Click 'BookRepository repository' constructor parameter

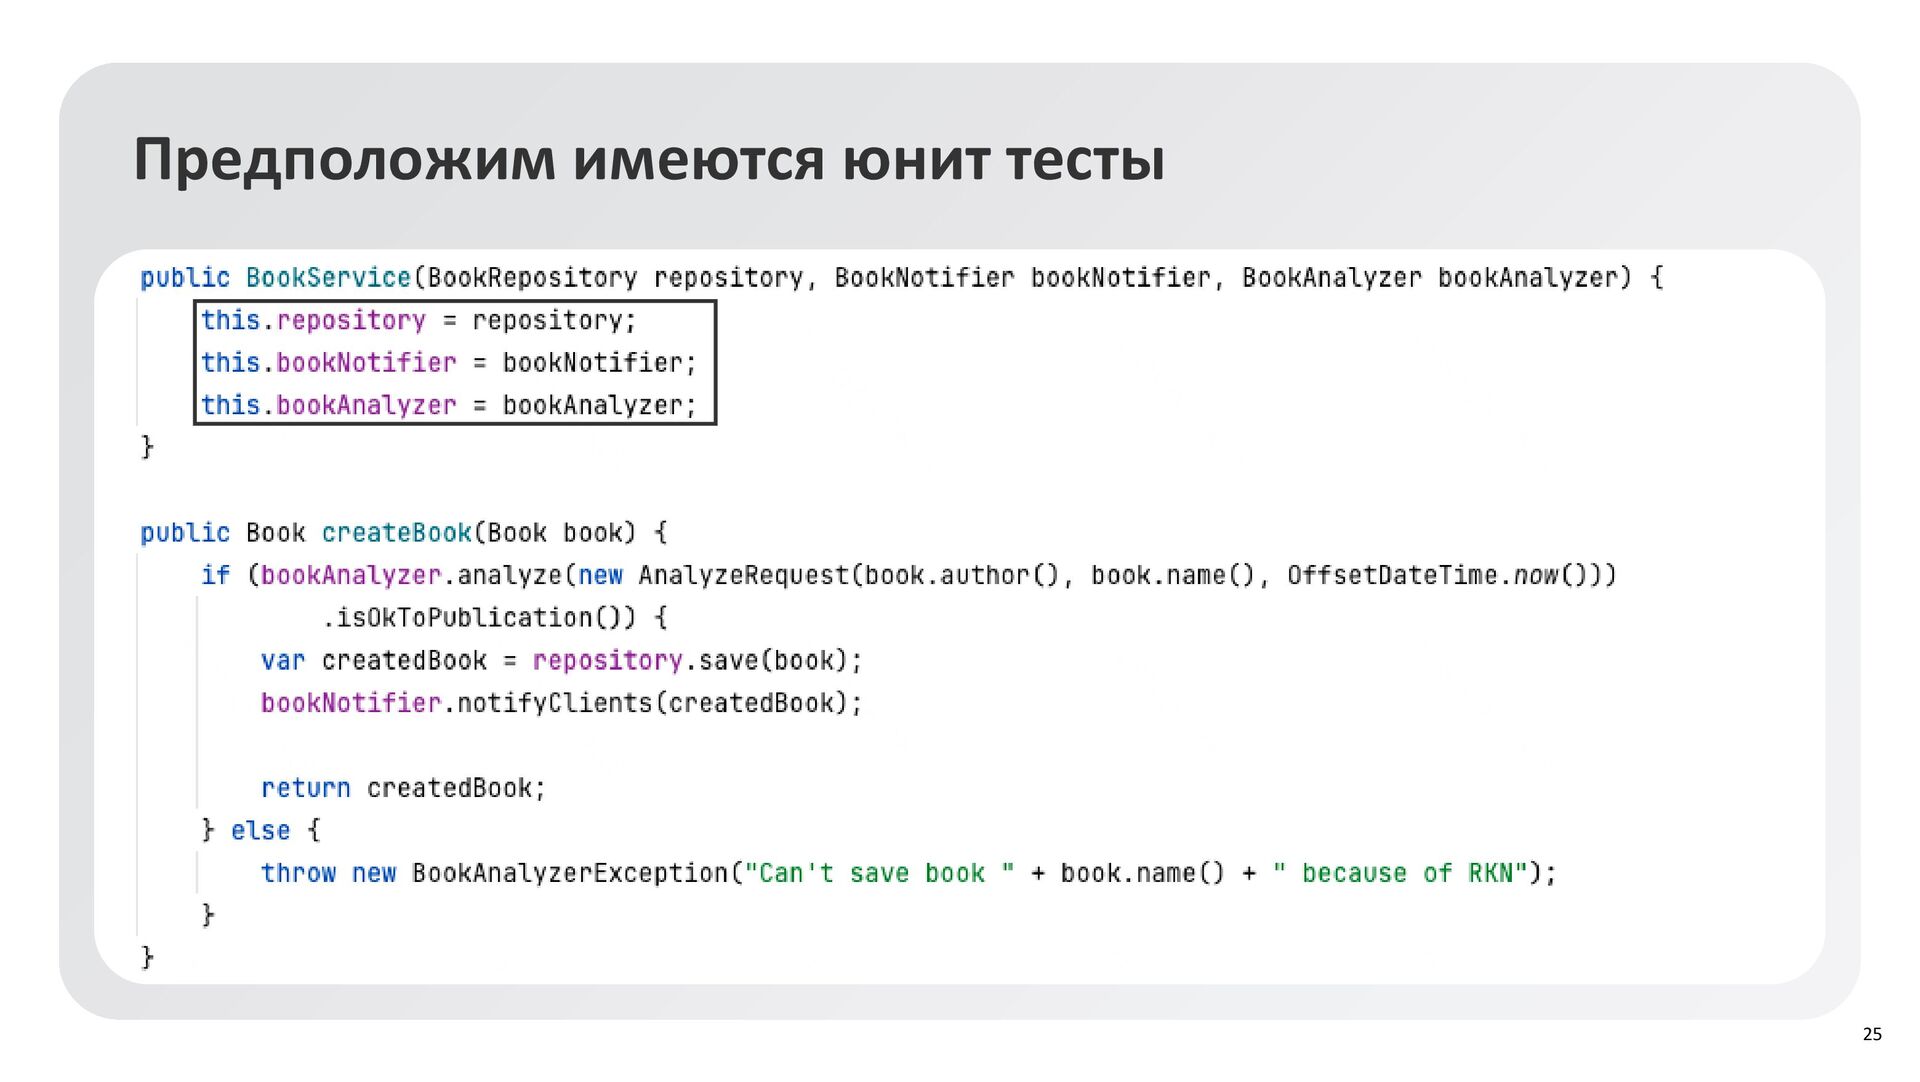[x=615, y=277]
